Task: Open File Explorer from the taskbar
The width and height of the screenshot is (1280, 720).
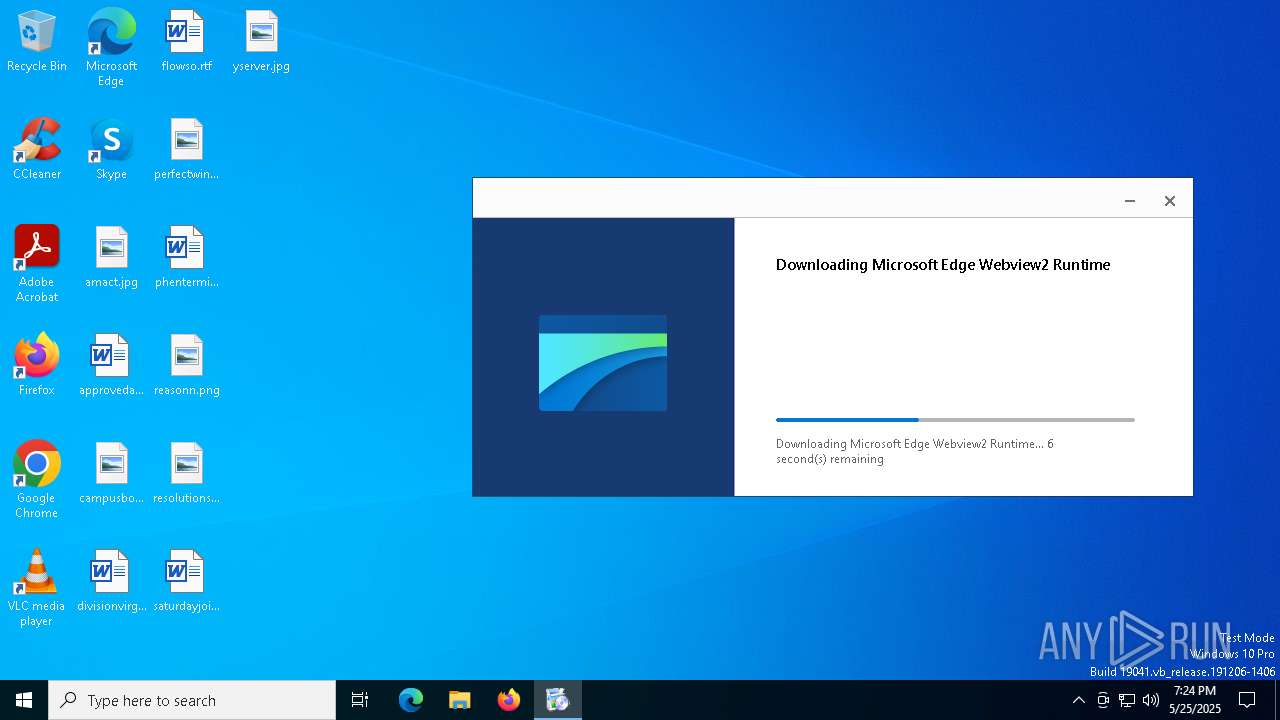Action: 460,700
